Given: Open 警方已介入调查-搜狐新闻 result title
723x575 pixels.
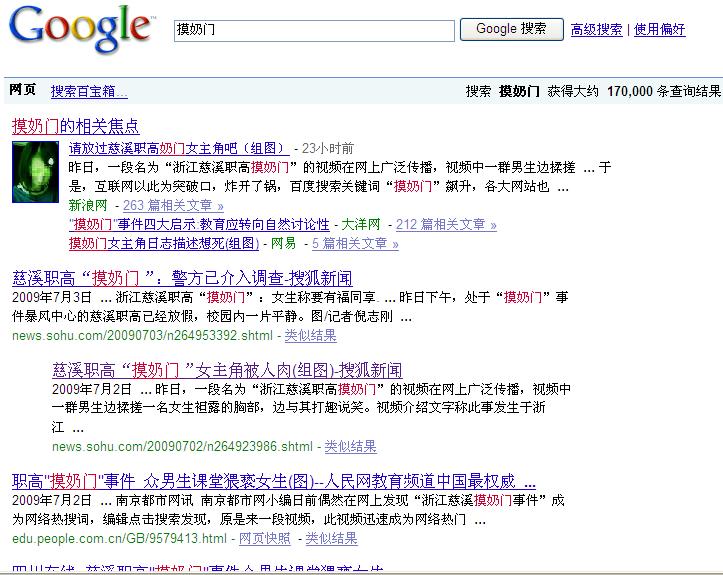Looking at the screenshot, I should tap(182, 279).
